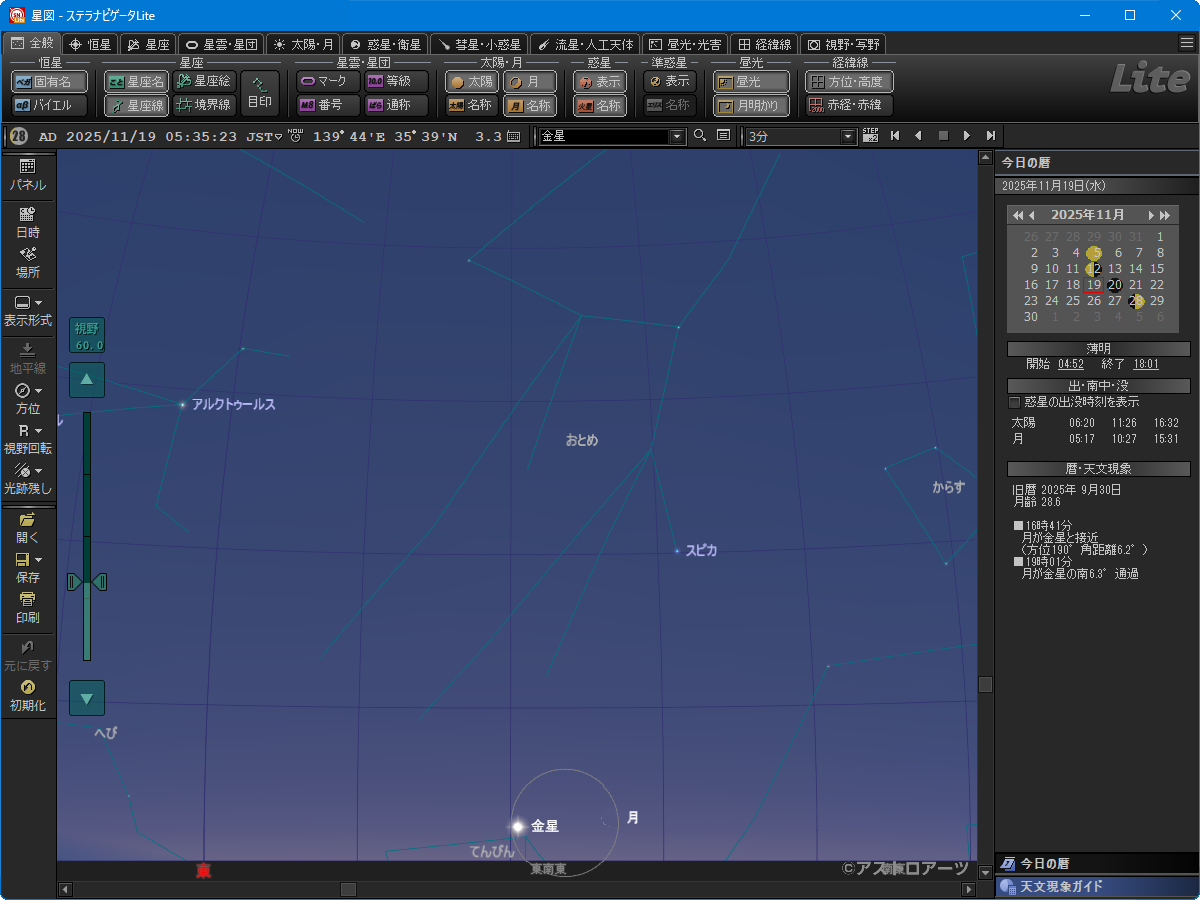Click the search magnifier icon
The image size is (1200, 900).
tap(700, 136)
